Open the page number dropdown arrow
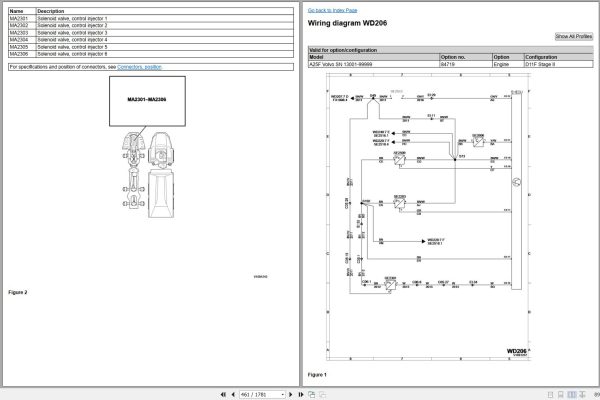Image resolution: width=600 pixels, height=400 pixels. click(x=283, y=394)
